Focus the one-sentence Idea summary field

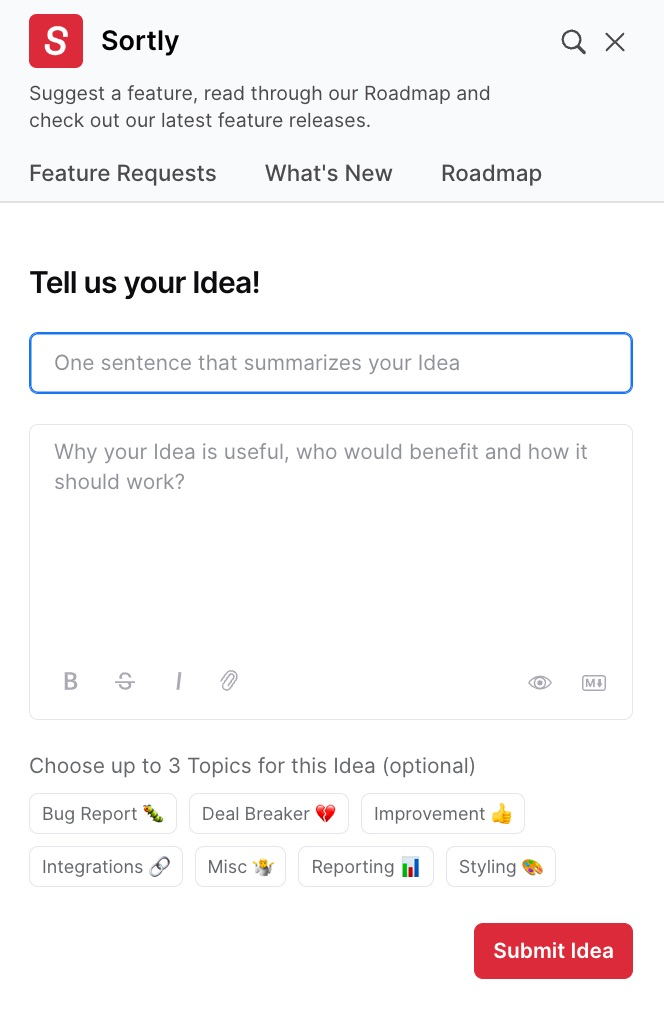[x=331, y=363]
